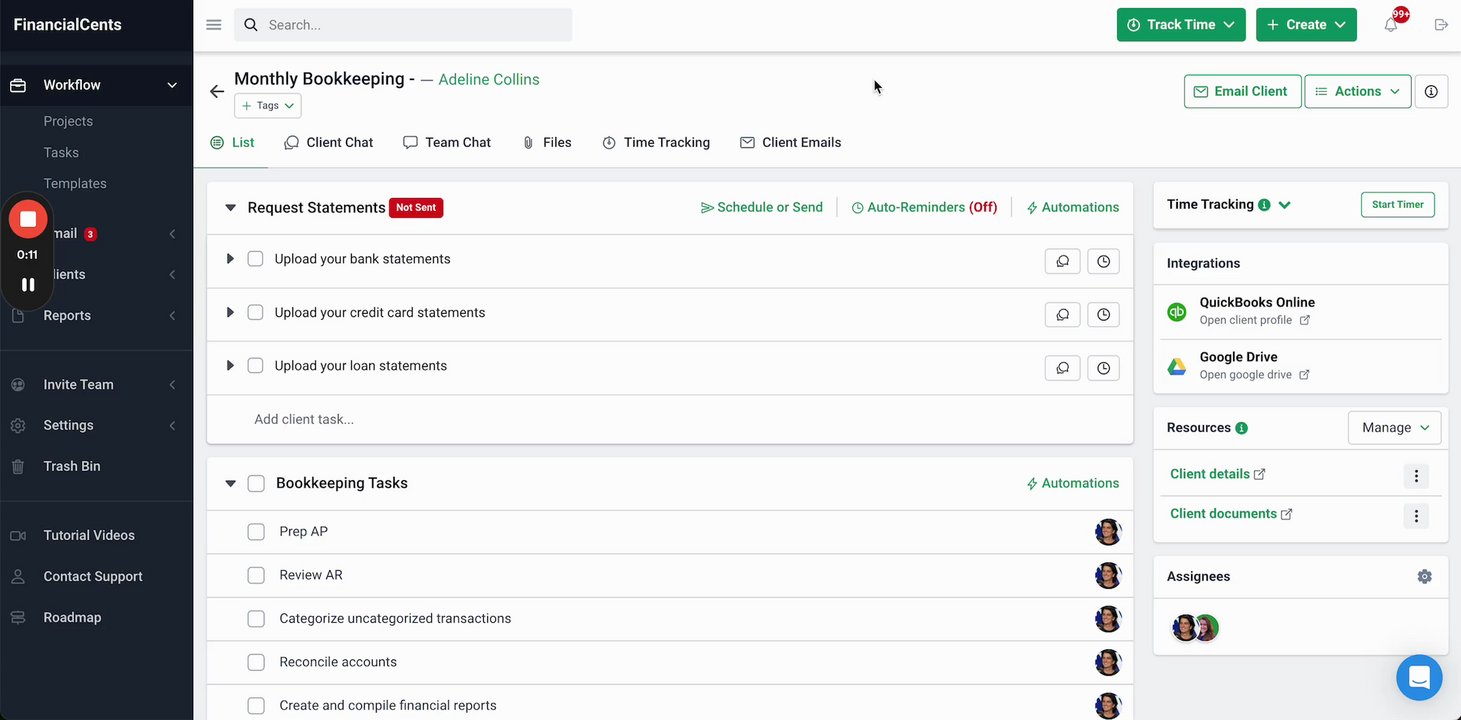1461x720 pixels.
Task: Open the Track Time dropdown
Action: (1180, 25)
